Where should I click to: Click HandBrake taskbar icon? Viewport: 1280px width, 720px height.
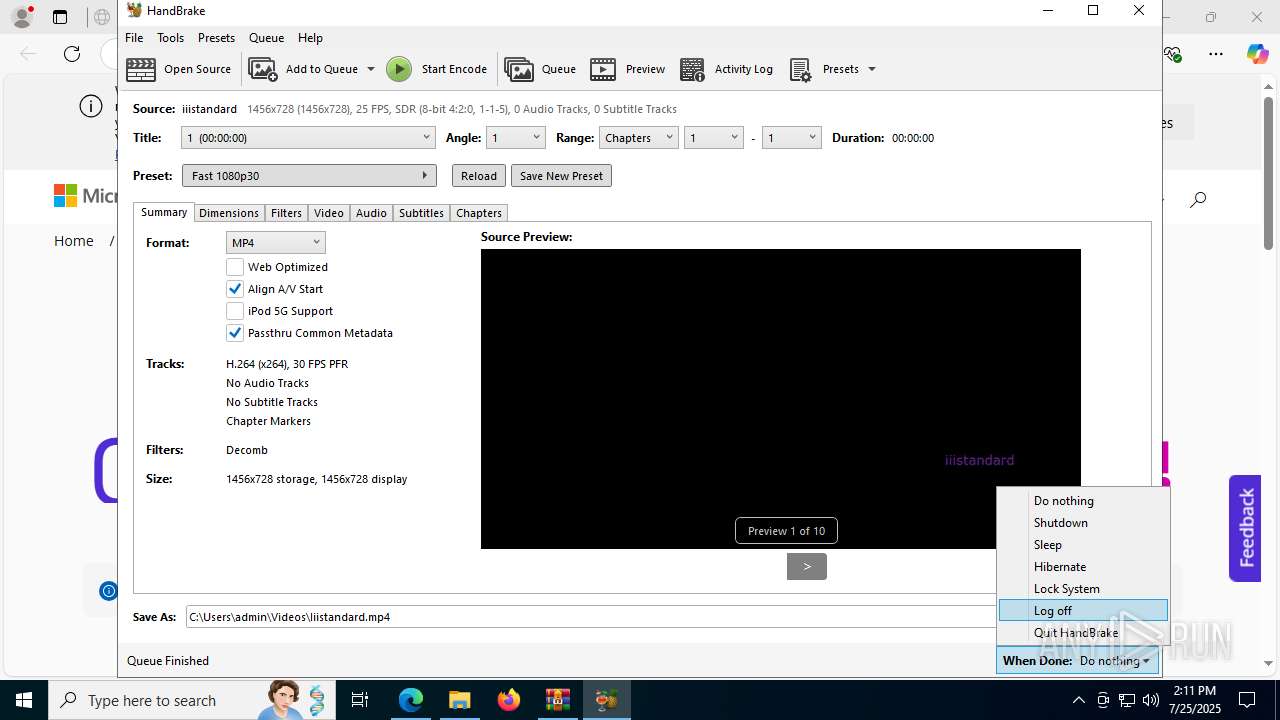[x=607, y=700]
